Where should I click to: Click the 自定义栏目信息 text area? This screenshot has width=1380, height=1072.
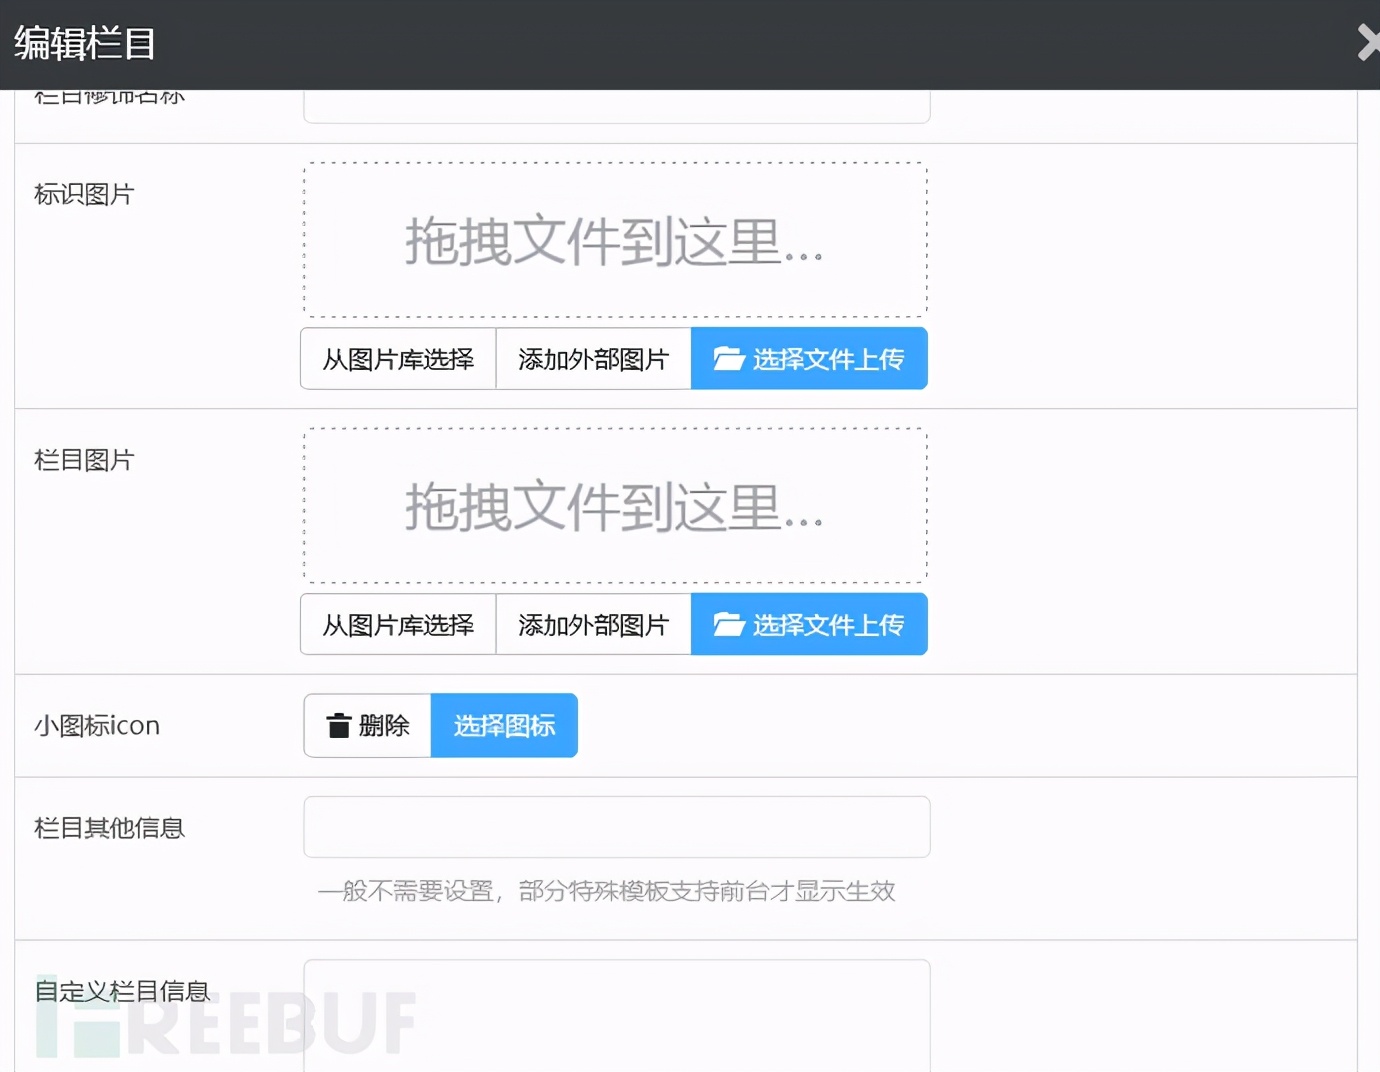(x=616, y=1020)
